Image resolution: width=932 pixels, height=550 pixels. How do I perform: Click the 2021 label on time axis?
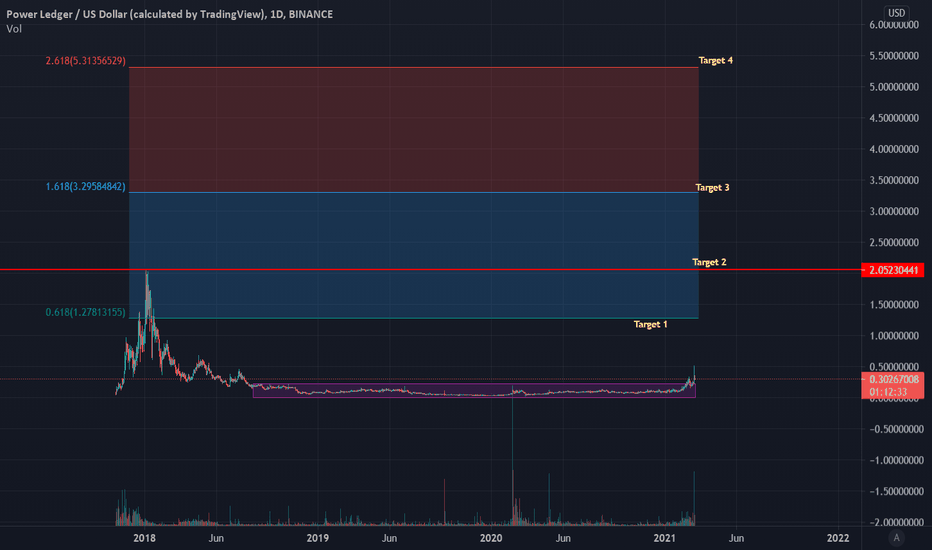665,538
